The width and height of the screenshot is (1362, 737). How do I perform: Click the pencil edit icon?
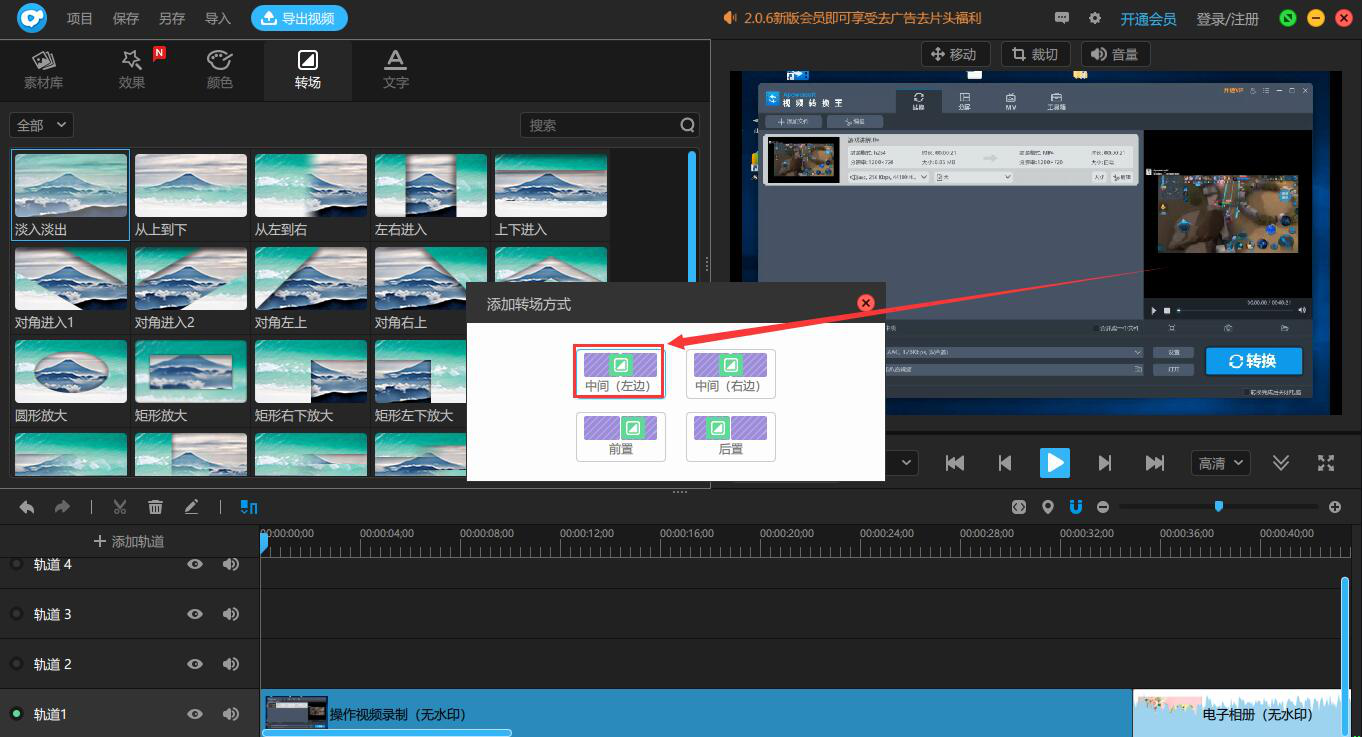191,507
